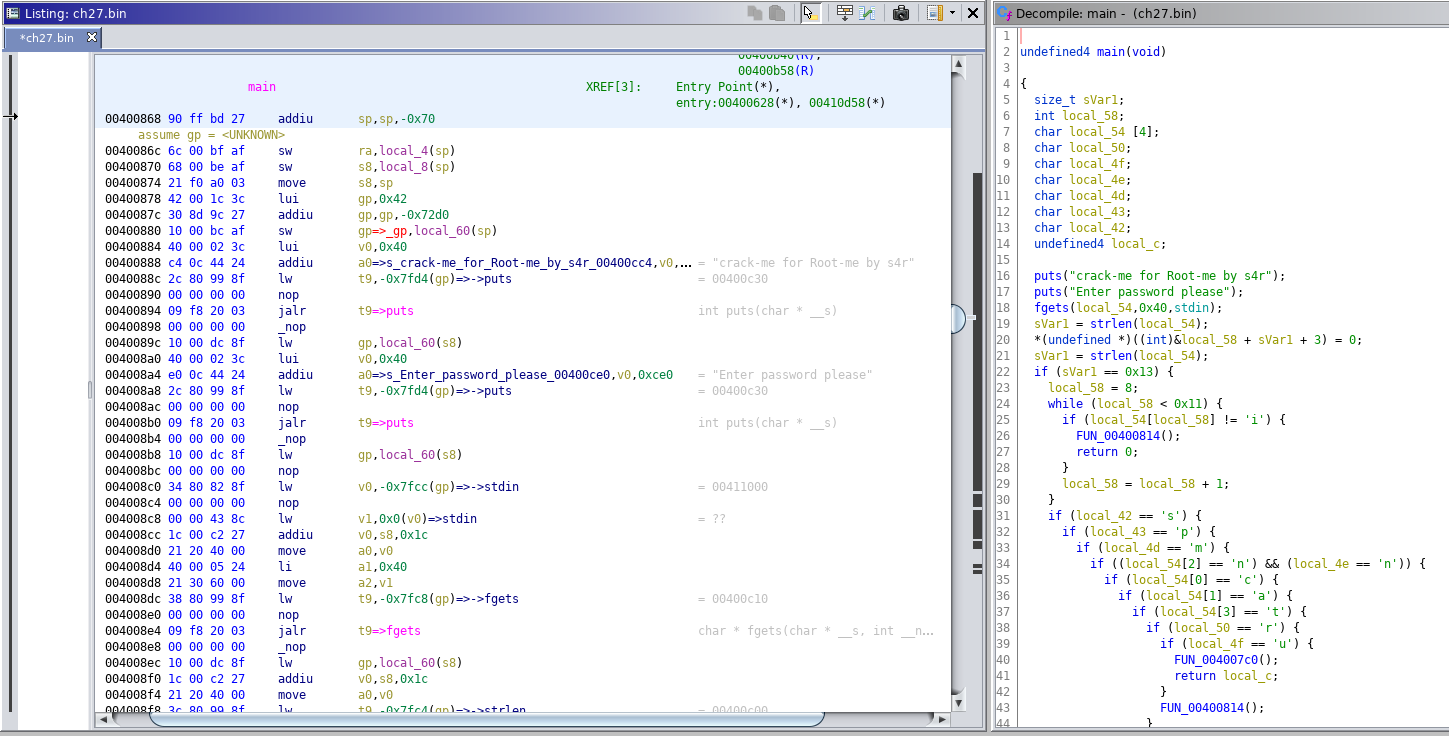Click the listing vertical scrollbar thumb
The image size is (1449, 738).
pyautogui.click(x=959, y=319)
